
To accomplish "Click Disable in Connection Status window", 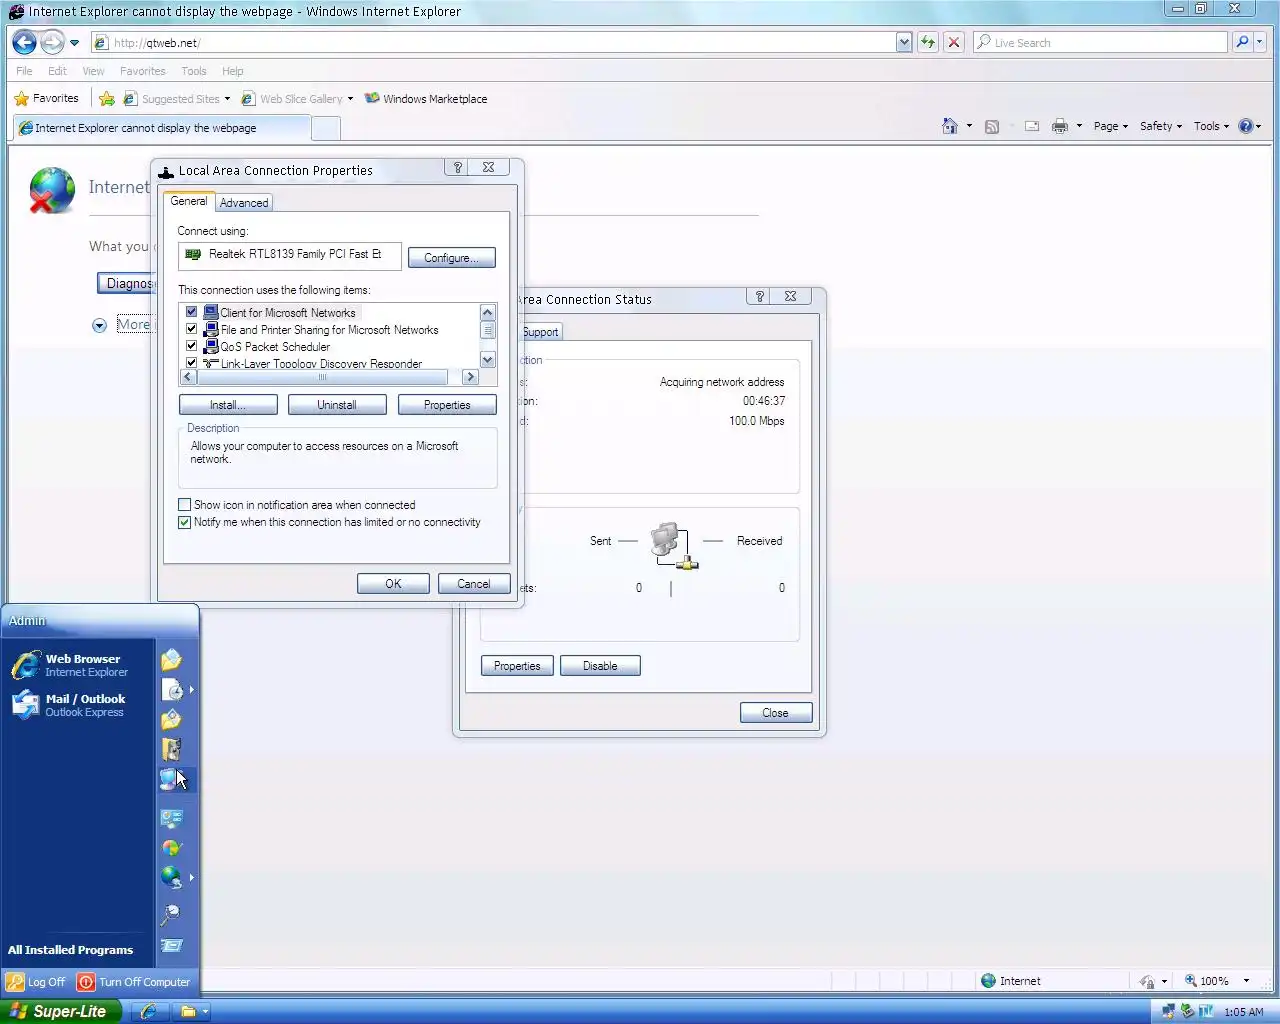I will coord(600,666).
